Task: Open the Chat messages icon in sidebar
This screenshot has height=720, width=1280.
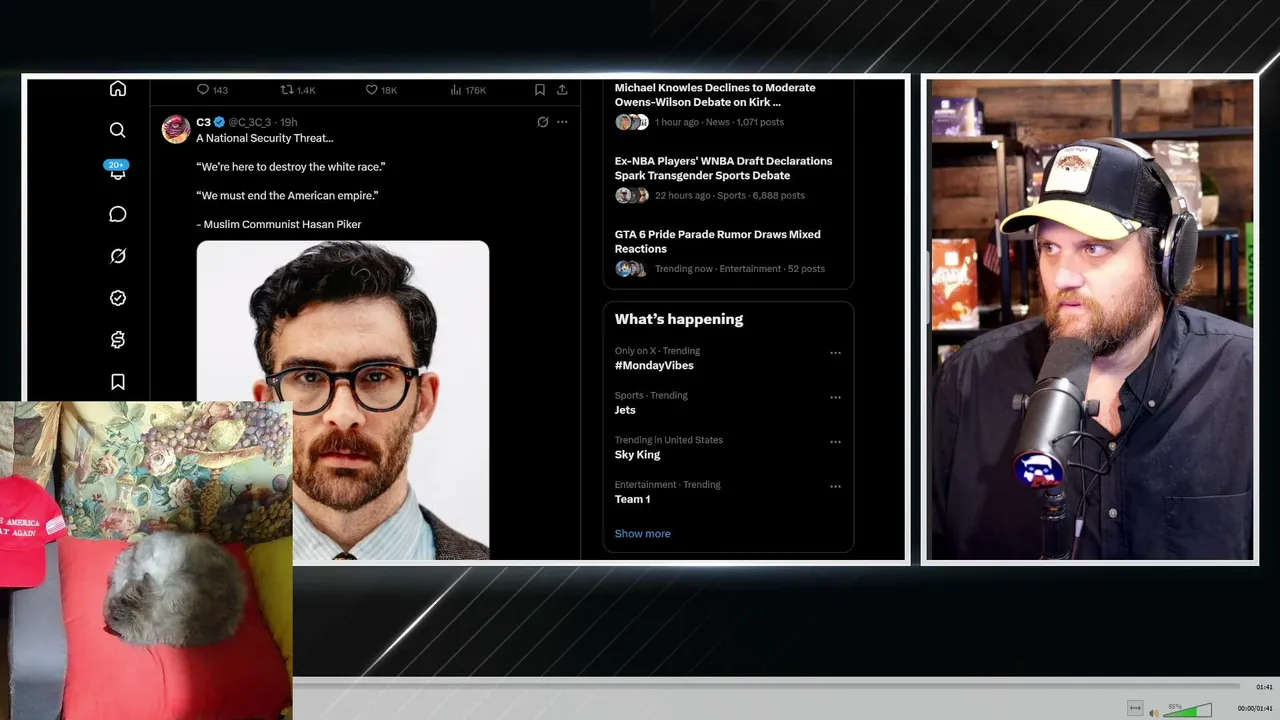Action: coord(118,214)
